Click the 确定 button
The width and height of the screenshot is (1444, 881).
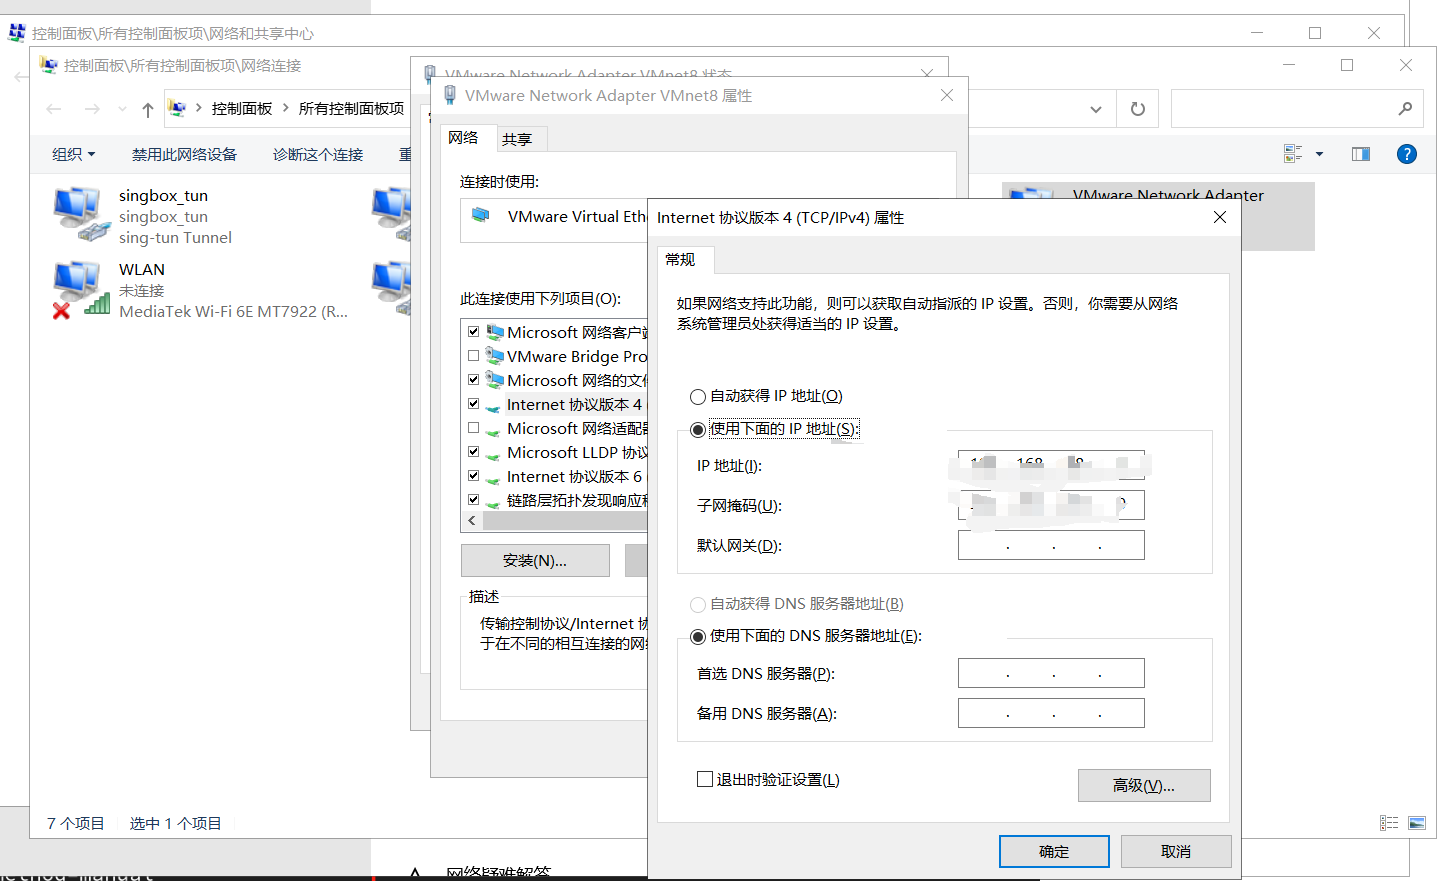pos(1054,851)
